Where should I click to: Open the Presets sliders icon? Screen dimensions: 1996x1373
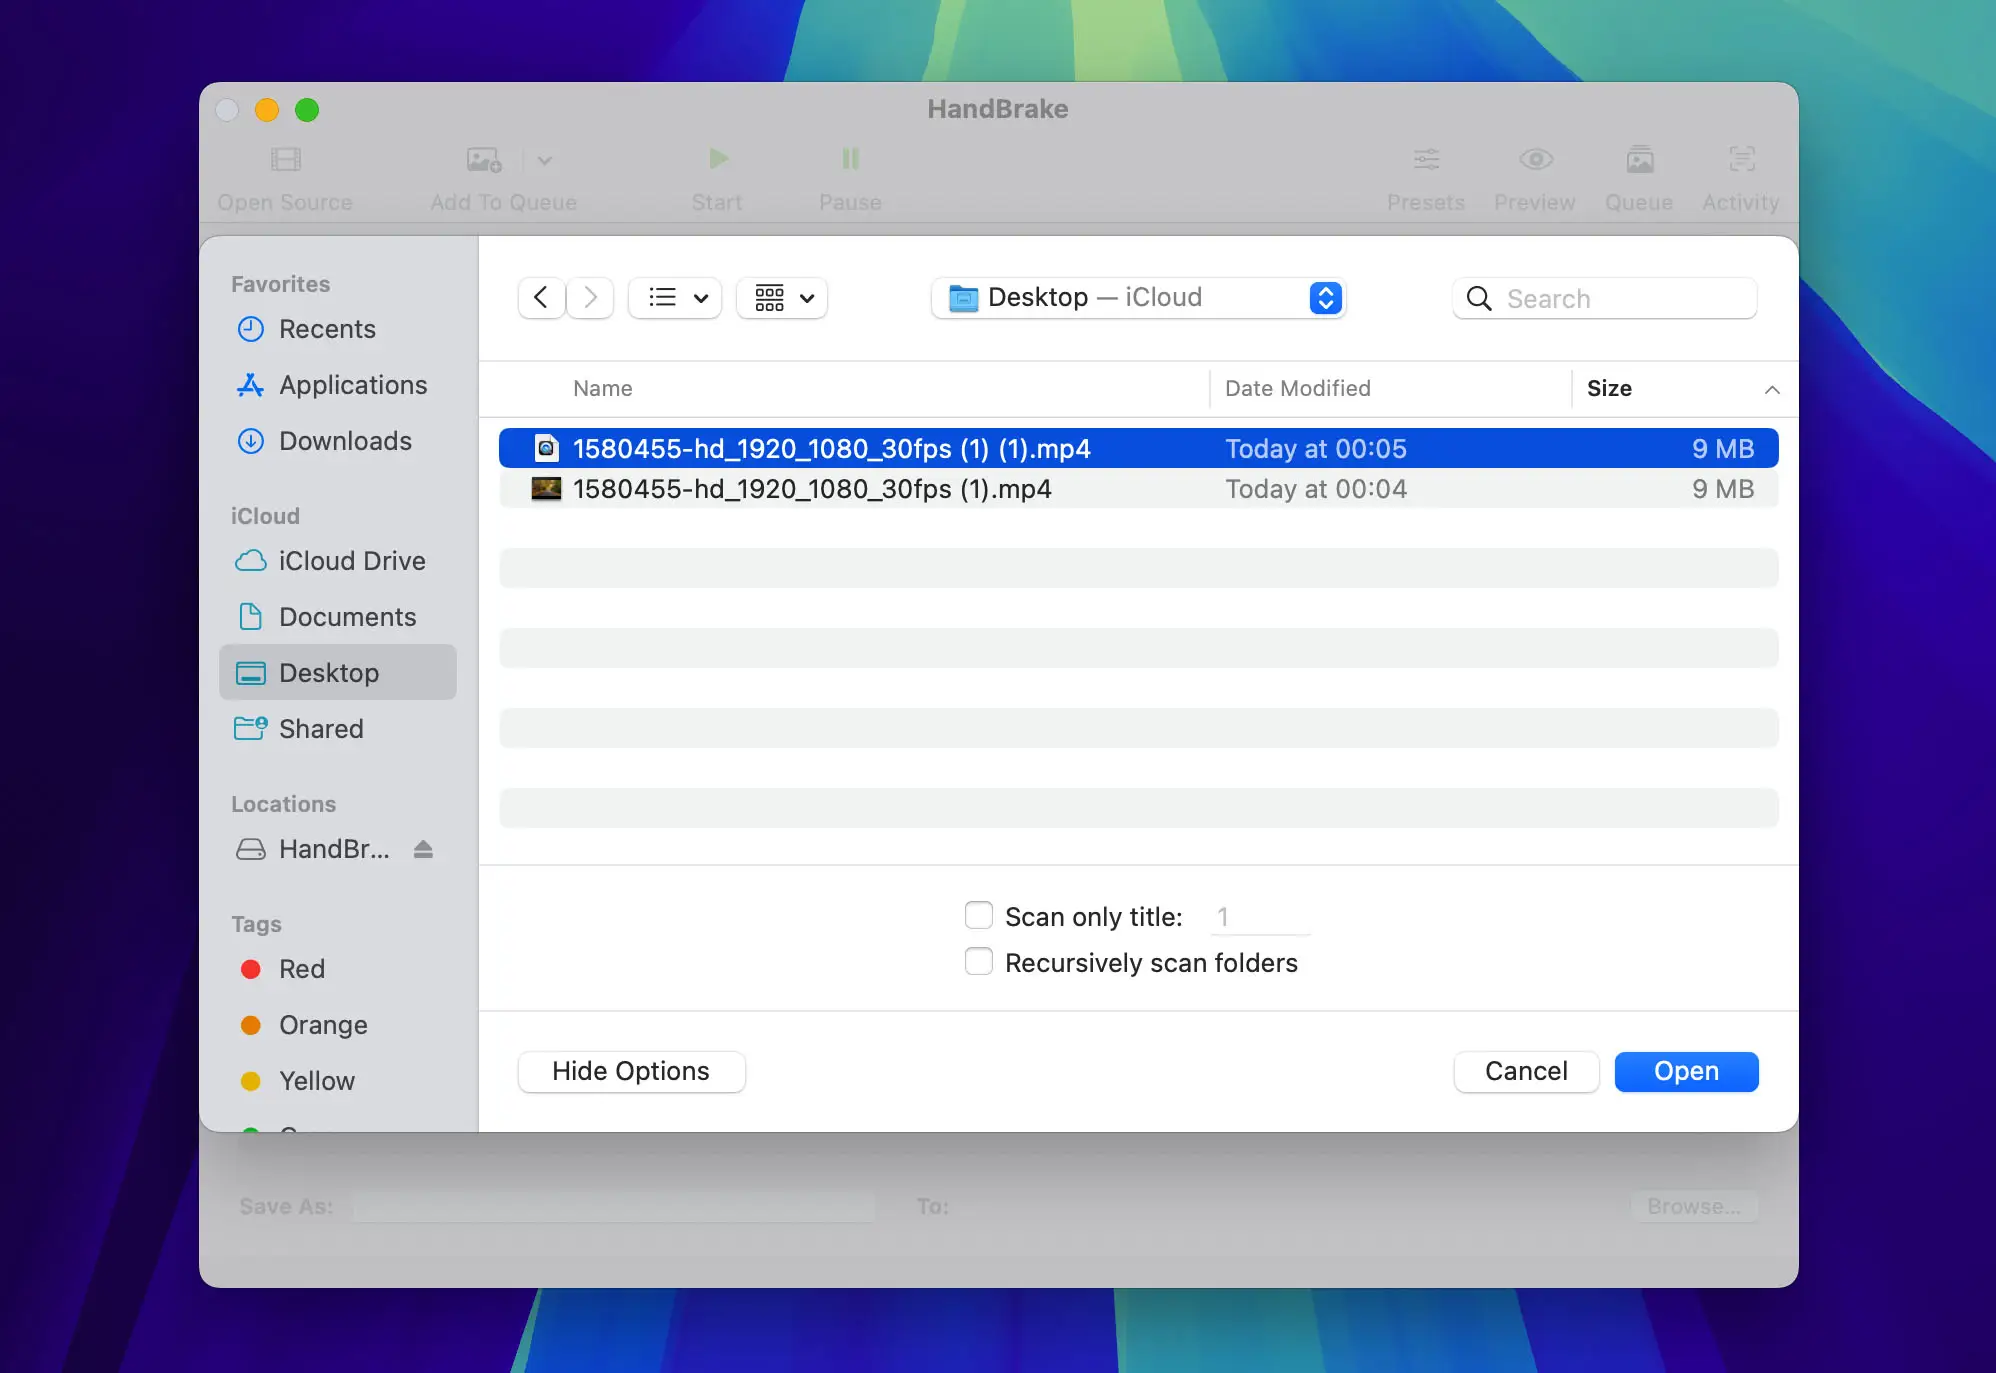[x=1426, y=159]
